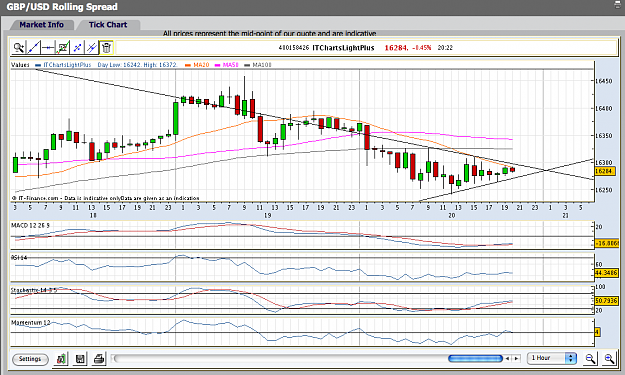The height and width of the screenshot is (375, 625).
Task: Click the horizontal scrollbar blue thumb
Action: pos(475,359)
